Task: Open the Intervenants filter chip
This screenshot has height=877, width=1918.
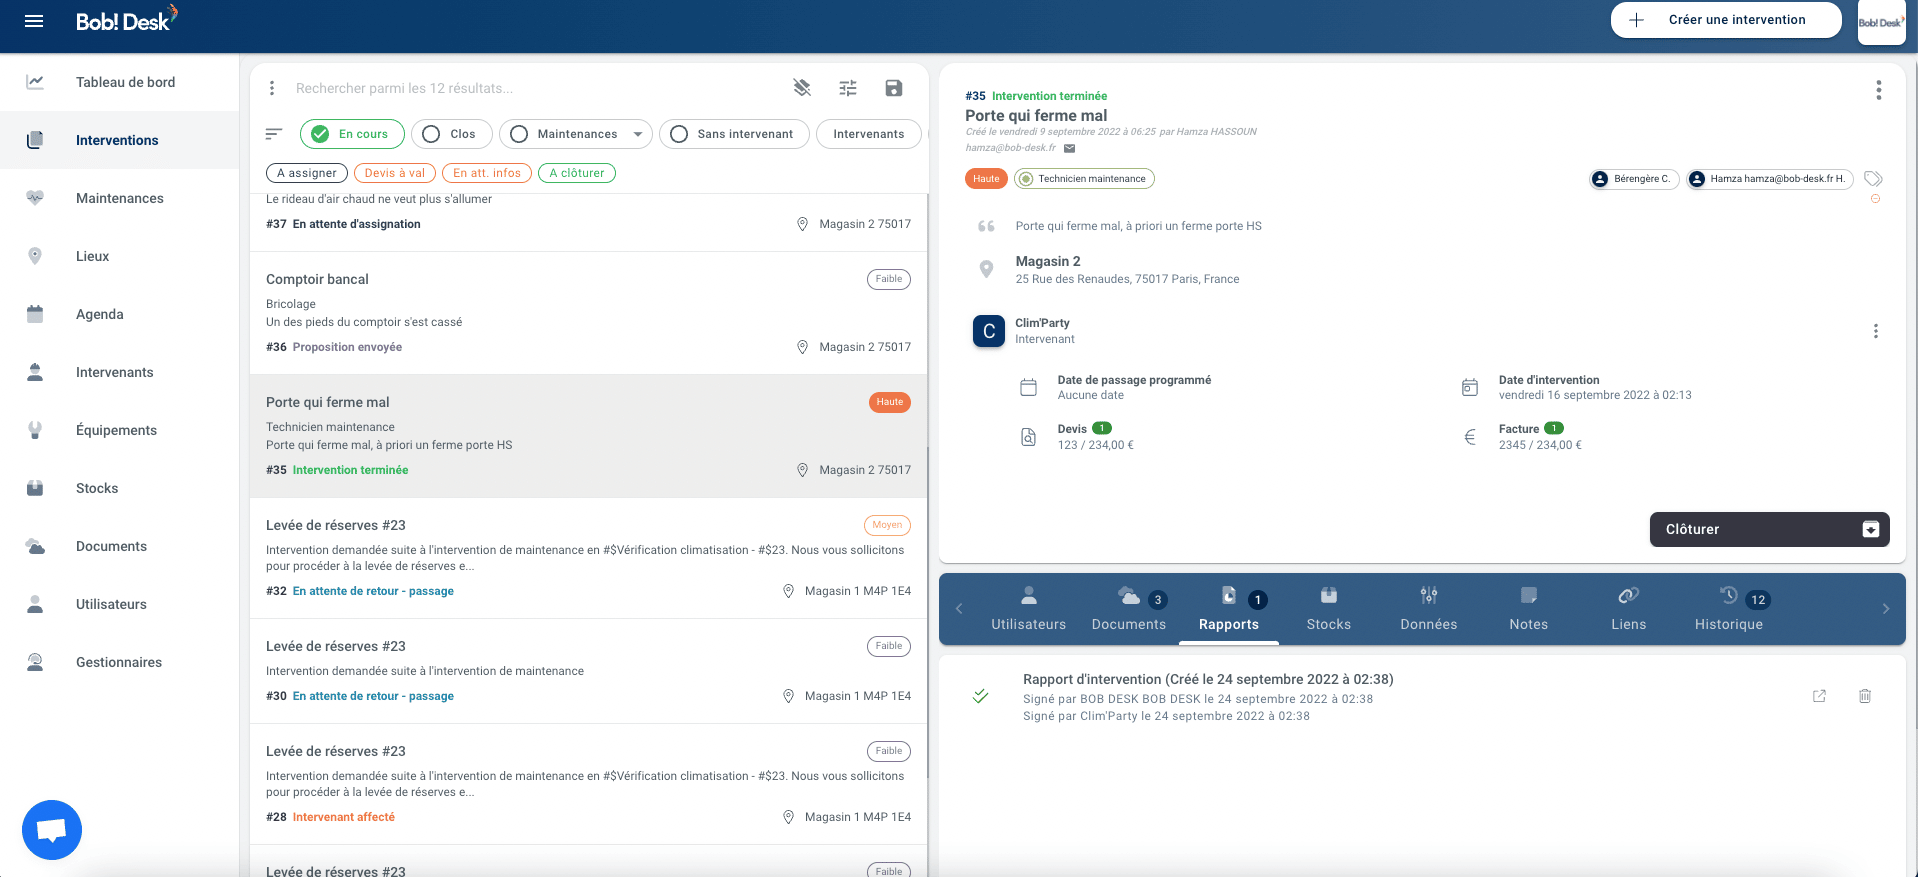Action: click(869, 134)
